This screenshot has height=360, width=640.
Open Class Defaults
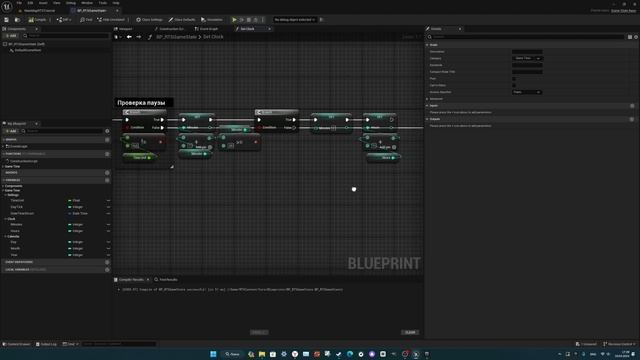[182, 20]
